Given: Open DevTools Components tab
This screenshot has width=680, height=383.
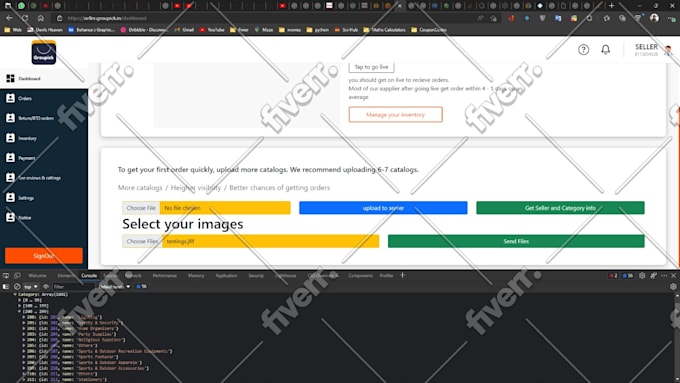Looking at the screenshot, I should point(360,275).
